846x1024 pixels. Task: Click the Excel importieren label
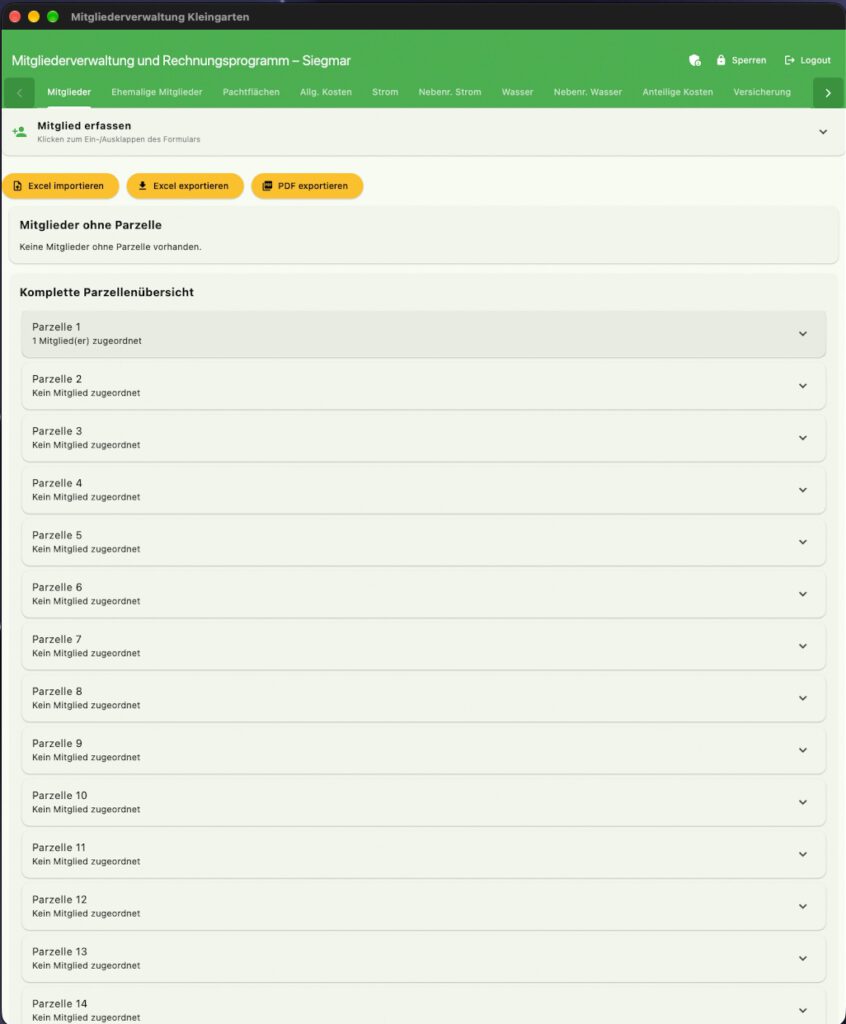point(66,186)
